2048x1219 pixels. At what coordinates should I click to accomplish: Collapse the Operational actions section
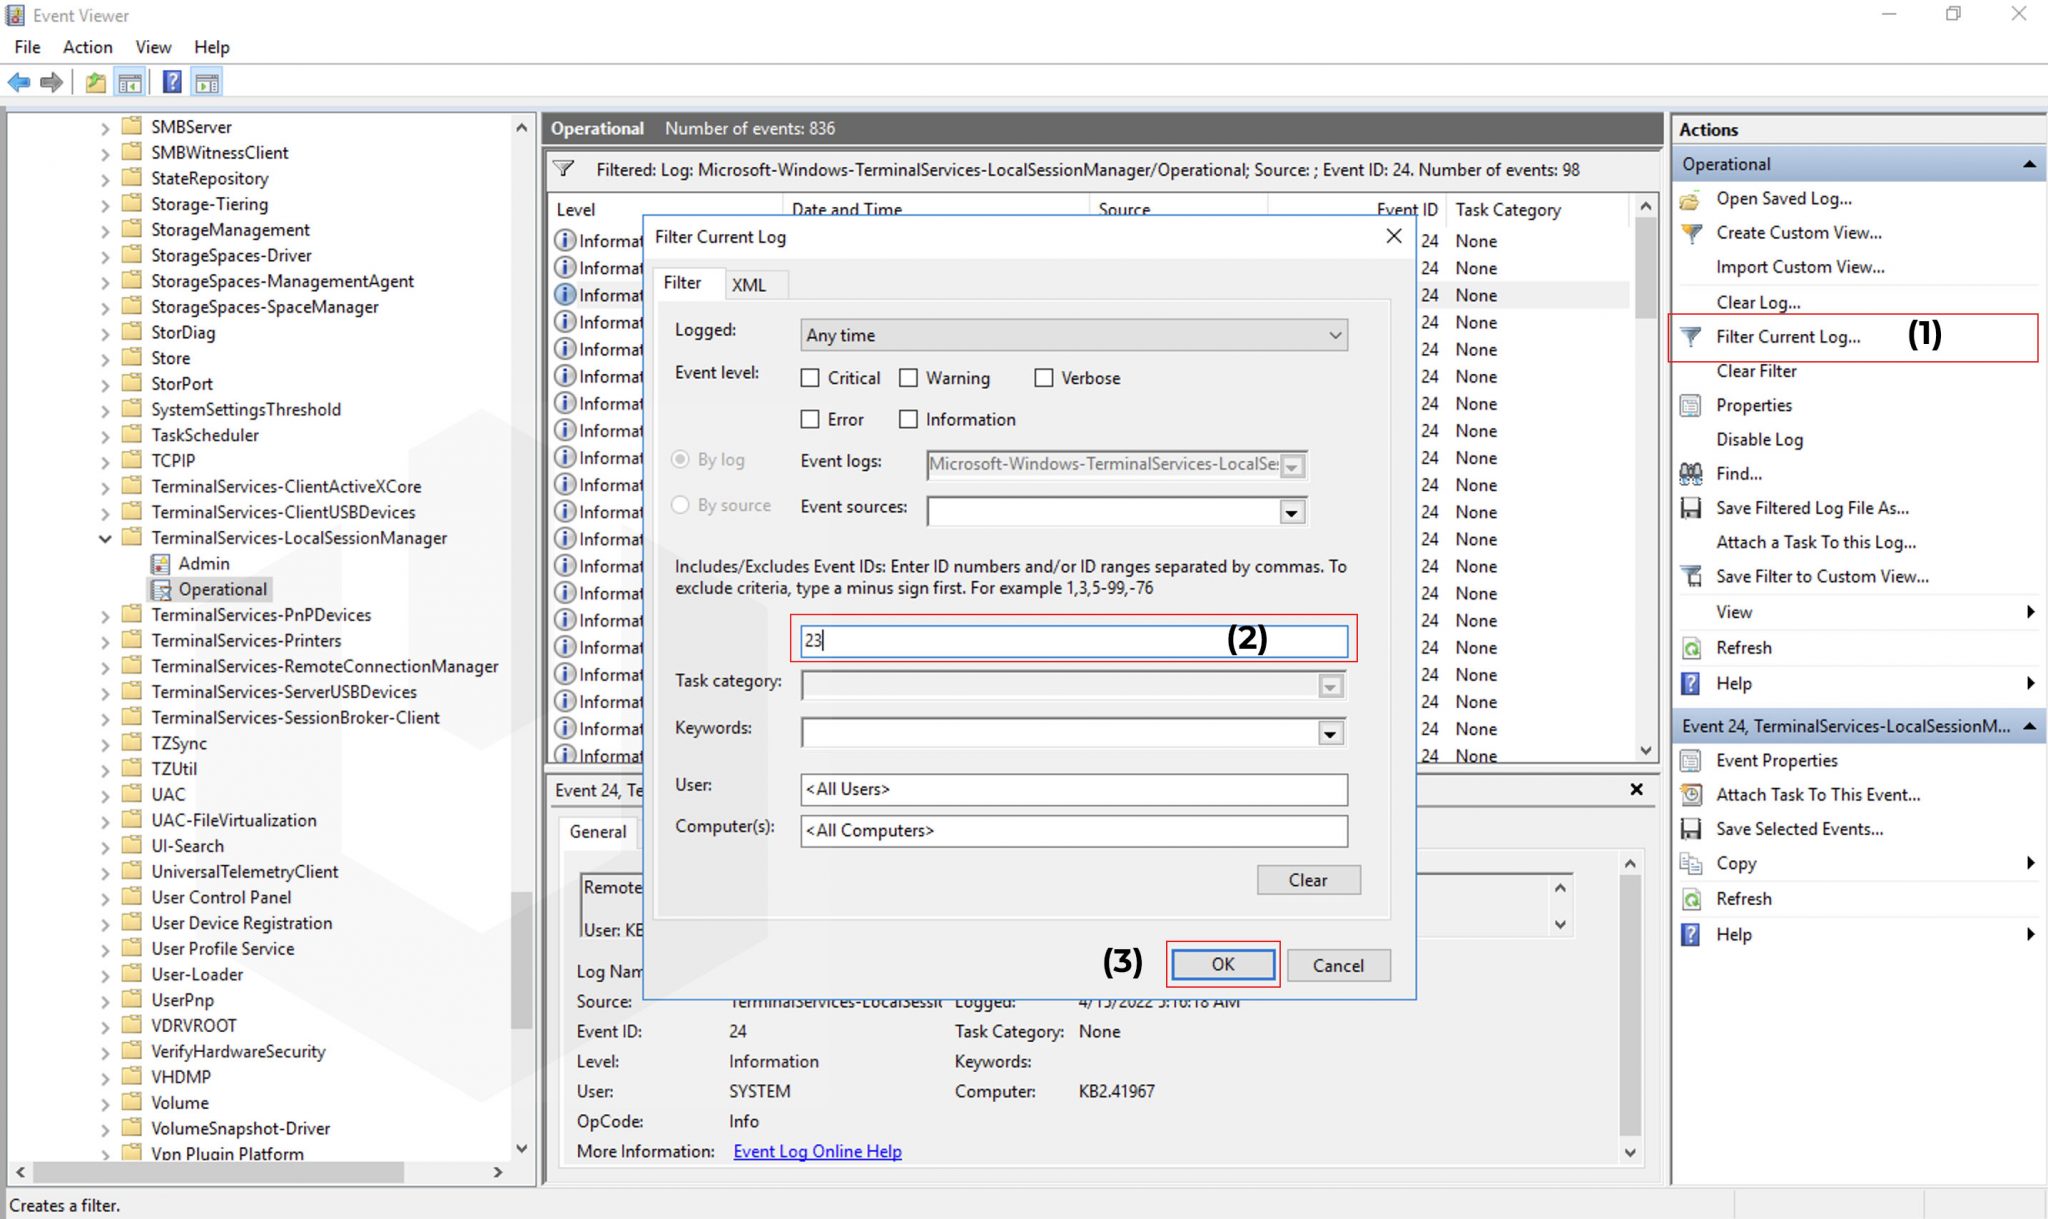click(2028, 163)
